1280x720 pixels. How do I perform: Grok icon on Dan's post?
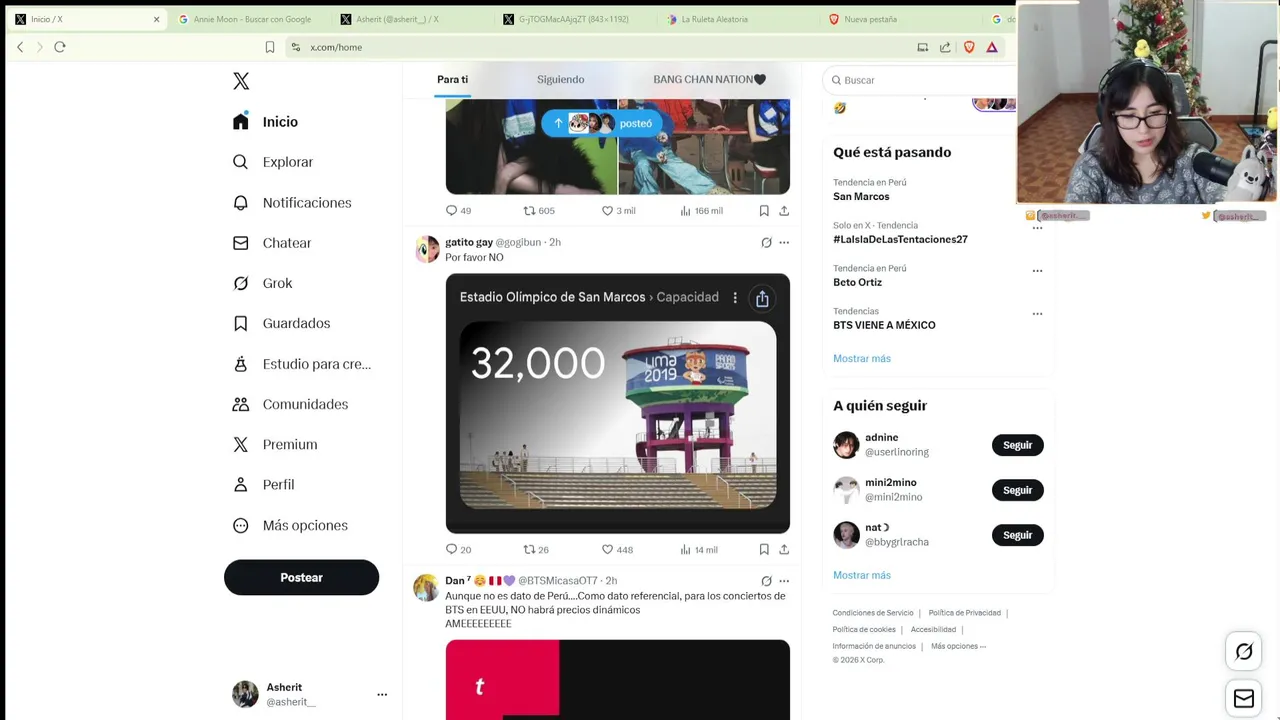[766, 580]
